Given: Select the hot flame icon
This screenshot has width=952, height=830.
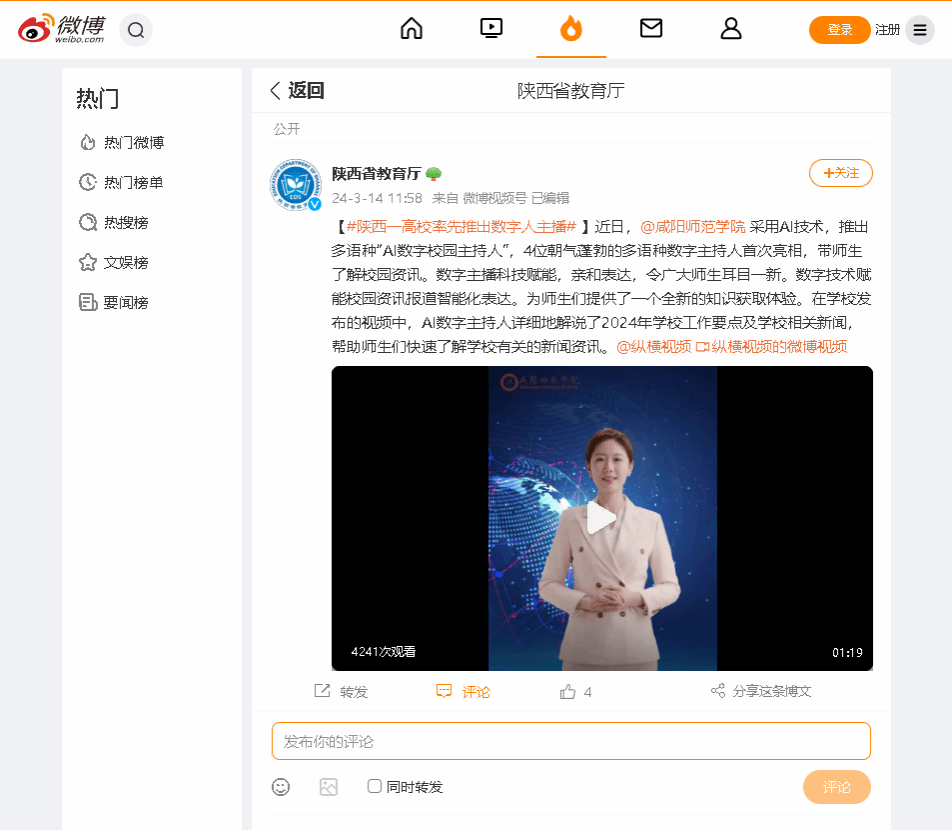Looking at the screenshot, I should point(571,29).
